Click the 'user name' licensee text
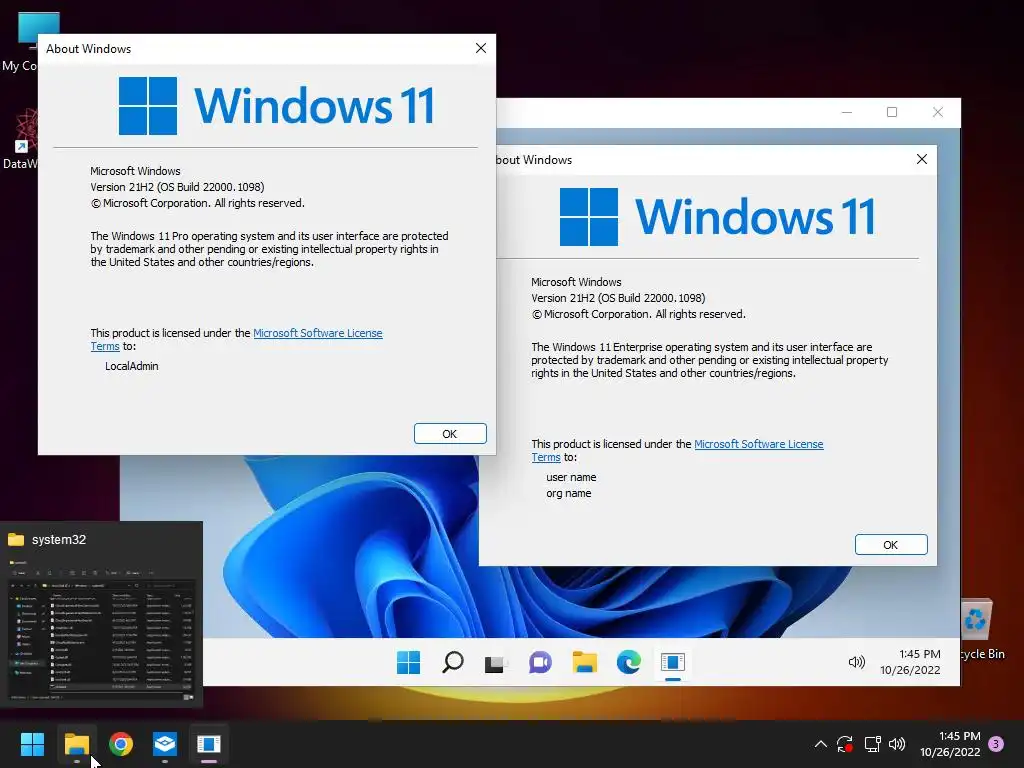1024x768 pixels. (x=571, y=477)
